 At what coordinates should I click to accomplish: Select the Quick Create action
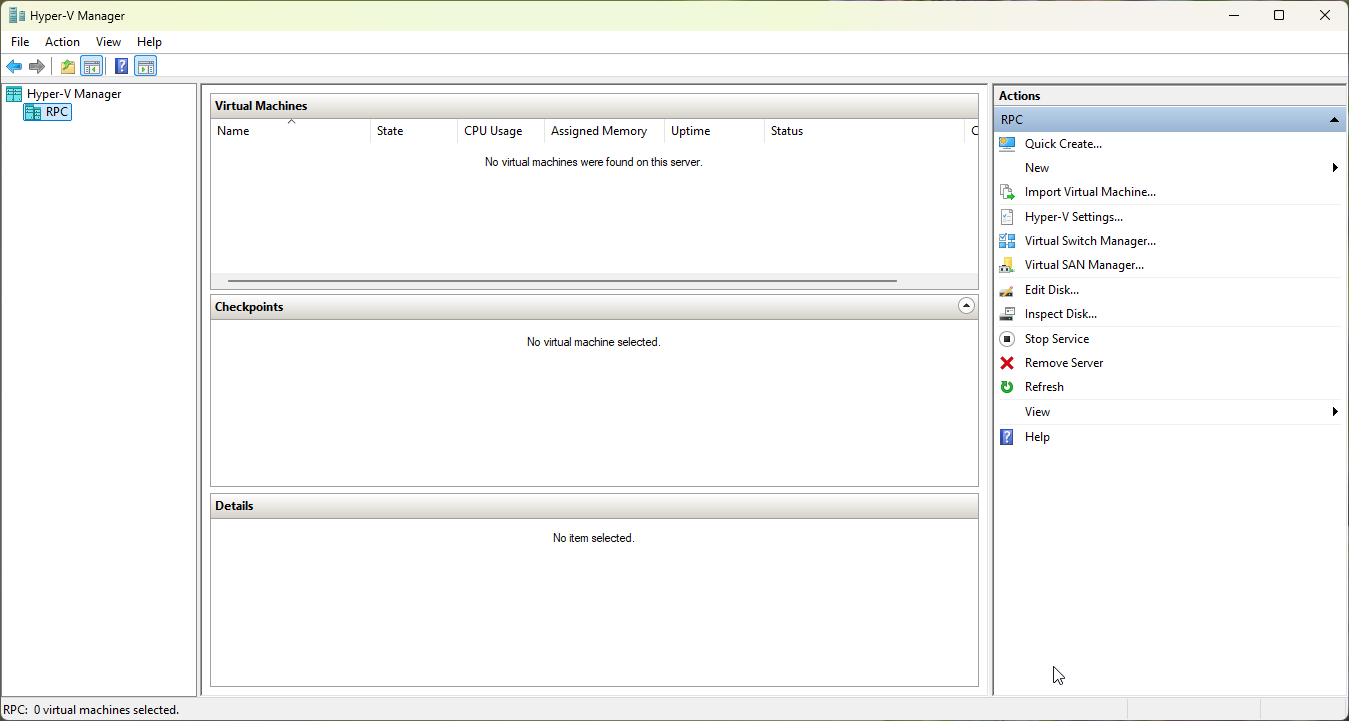click(1062, 143)
